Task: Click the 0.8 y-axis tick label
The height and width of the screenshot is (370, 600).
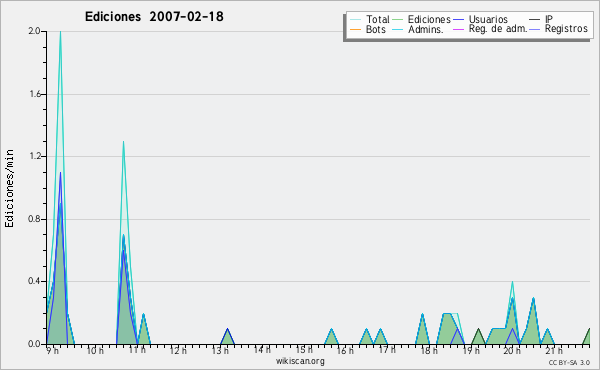Action: tap(34, 219)
